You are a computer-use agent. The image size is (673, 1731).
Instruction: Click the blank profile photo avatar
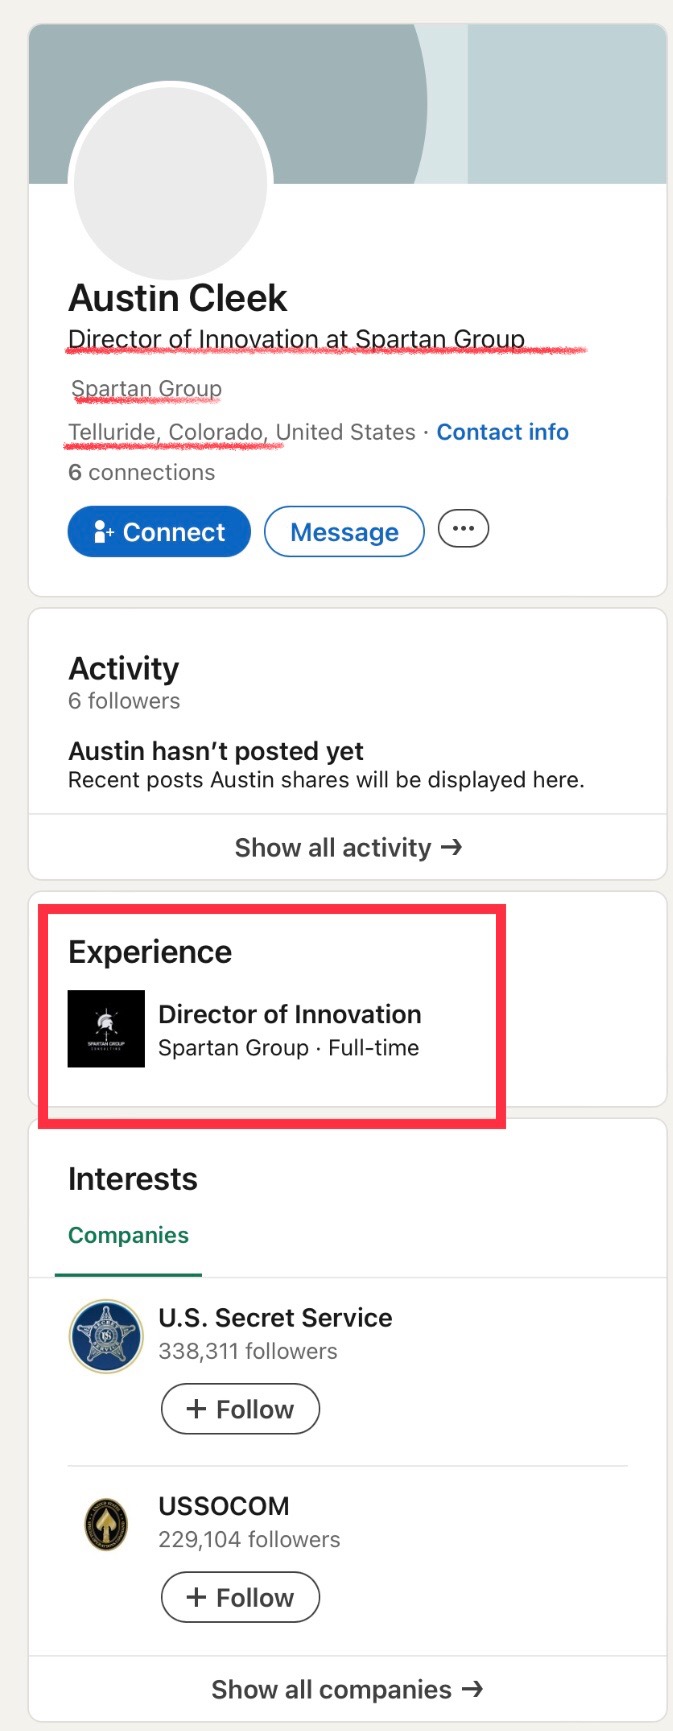[171, 182]
